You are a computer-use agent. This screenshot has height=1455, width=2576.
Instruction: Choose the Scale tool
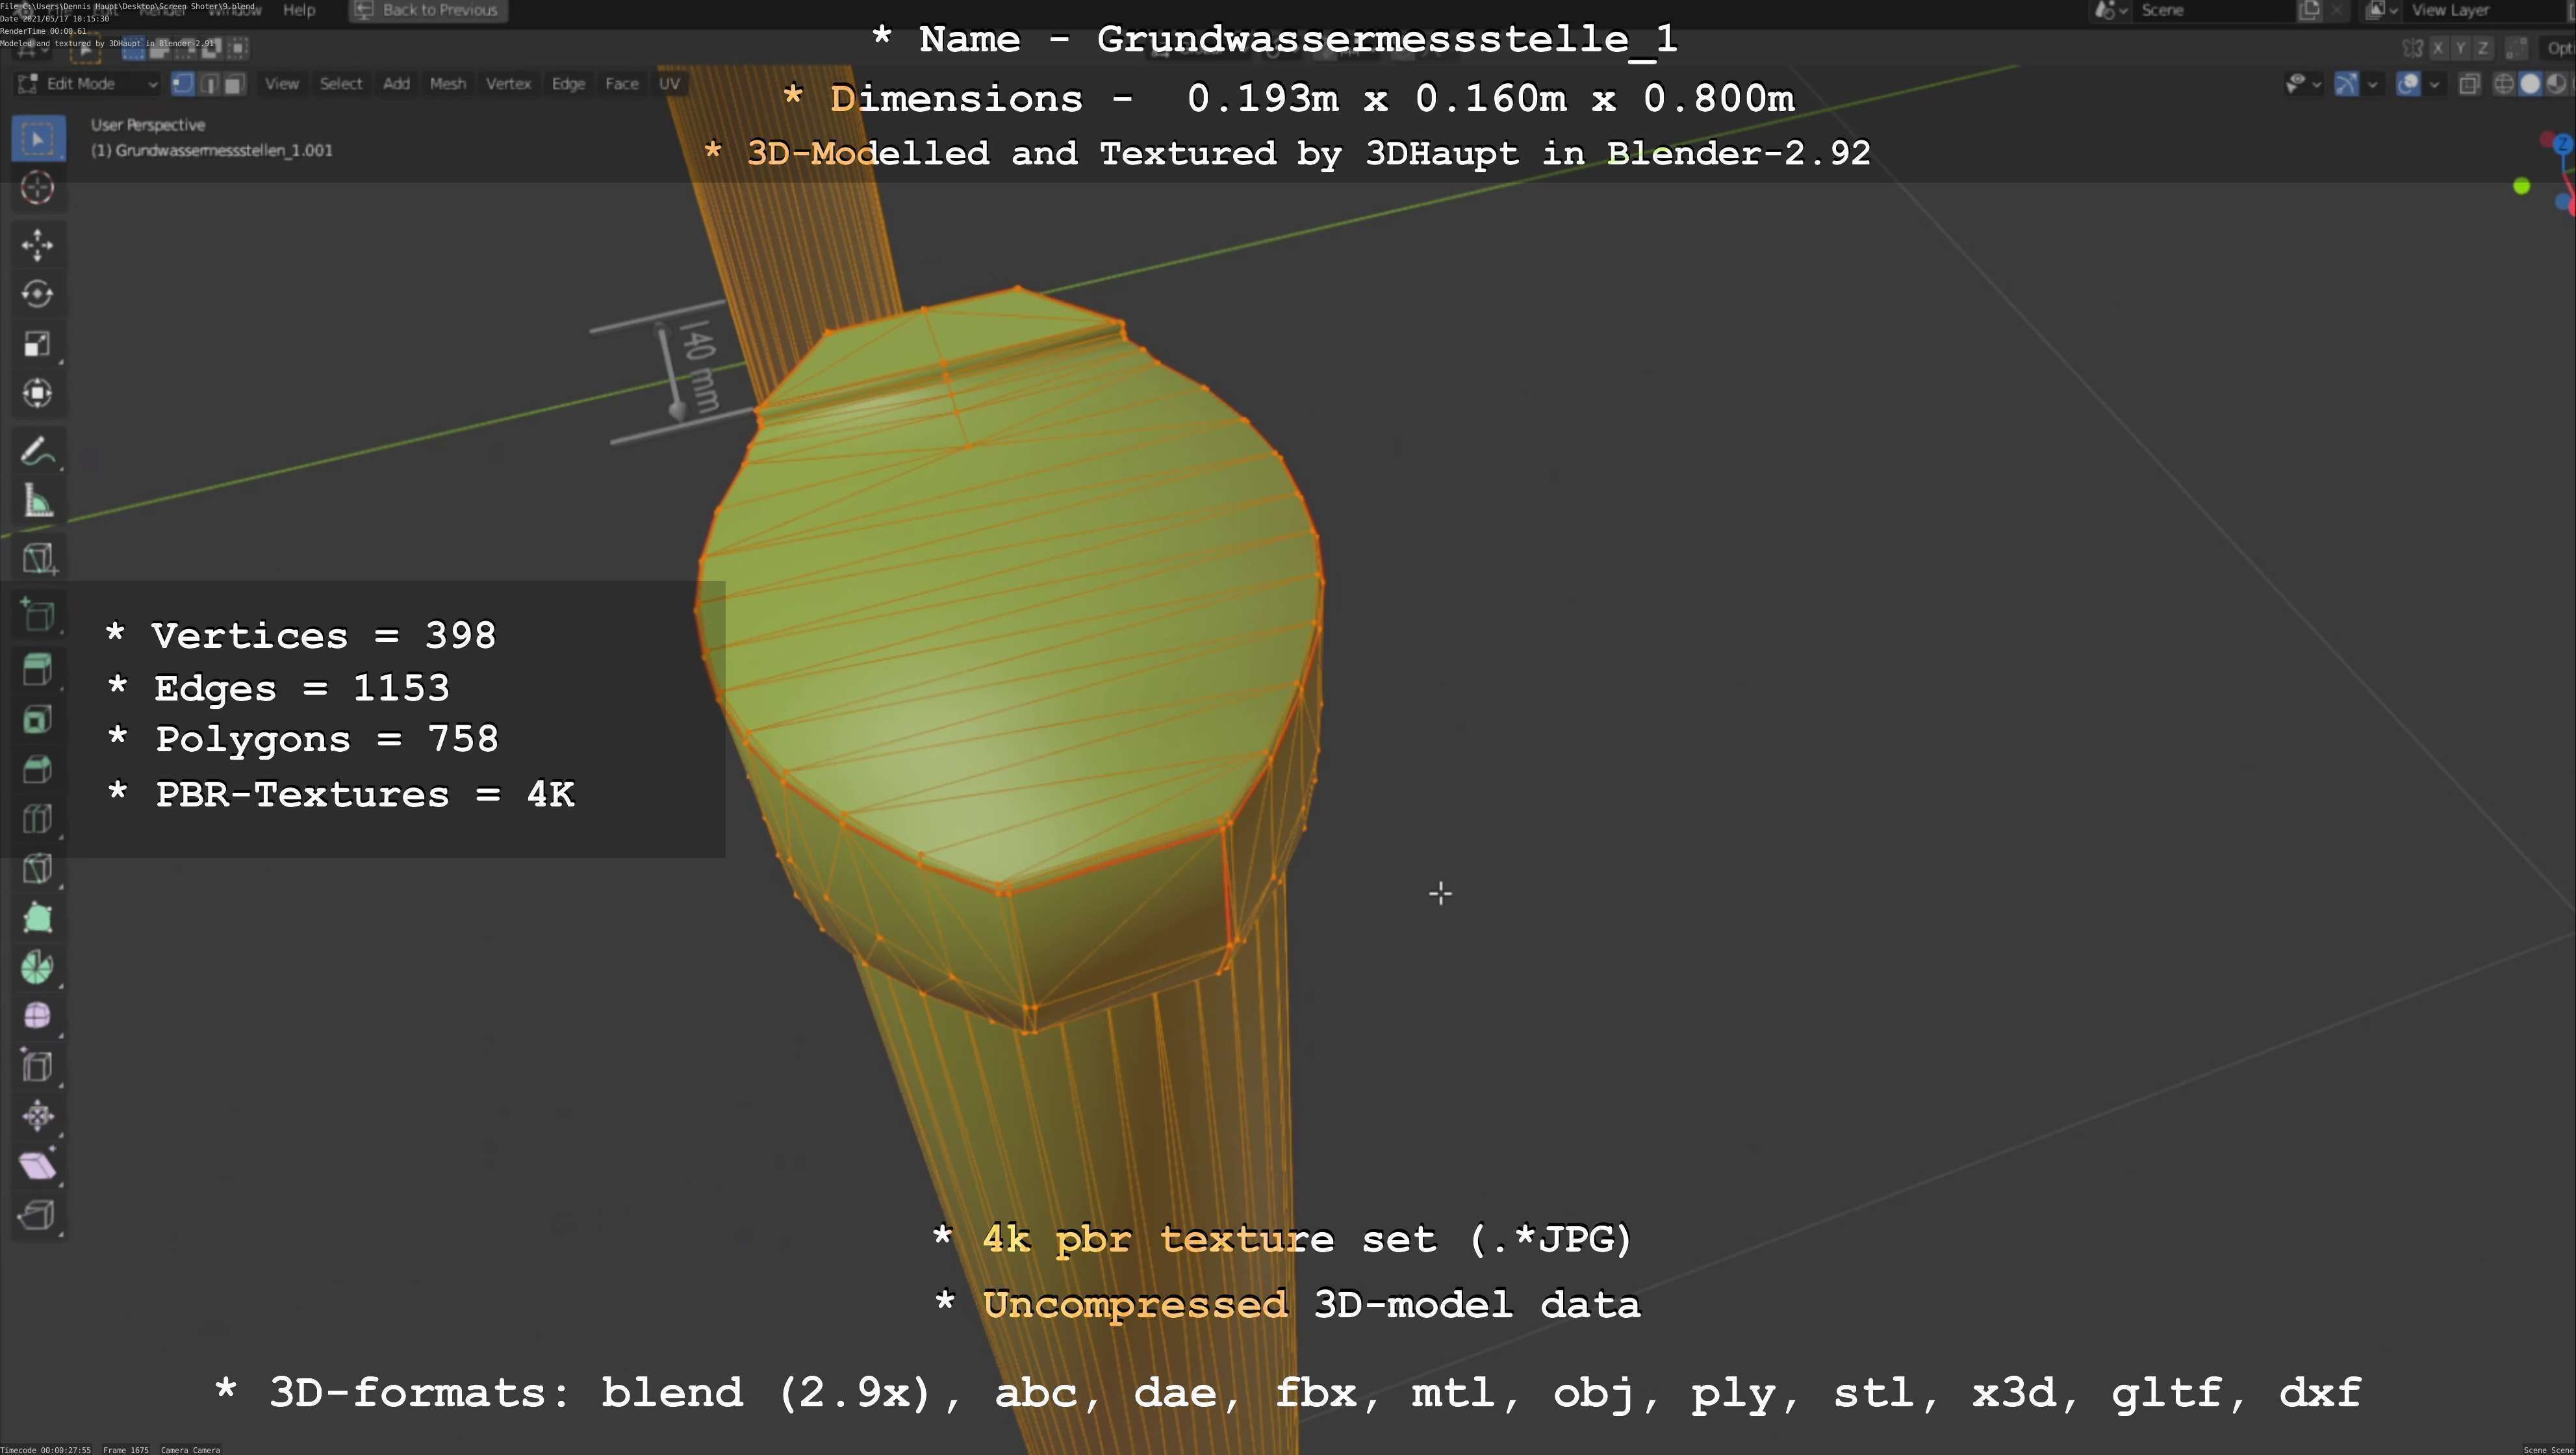pyautogui.click(x=38, y=344)
